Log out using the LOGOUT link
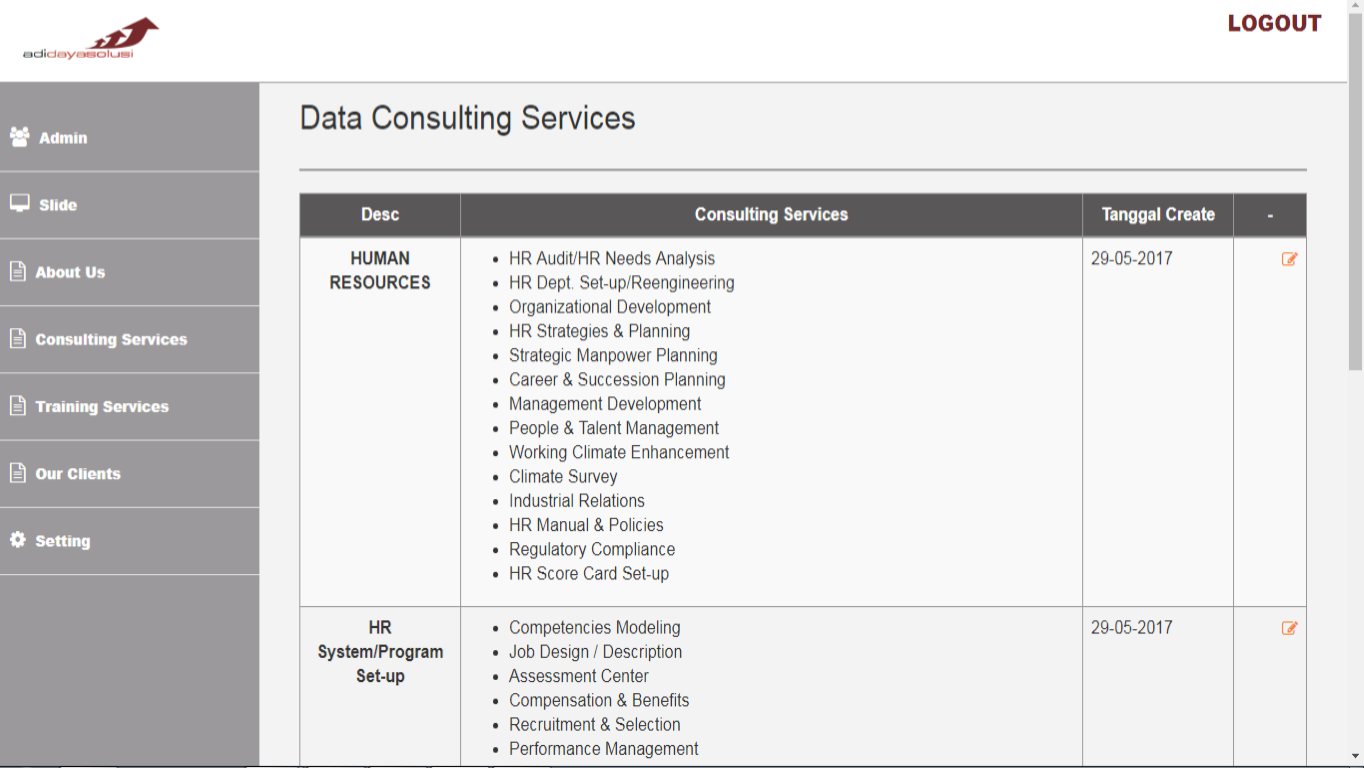 click(x=1274, y=24)
